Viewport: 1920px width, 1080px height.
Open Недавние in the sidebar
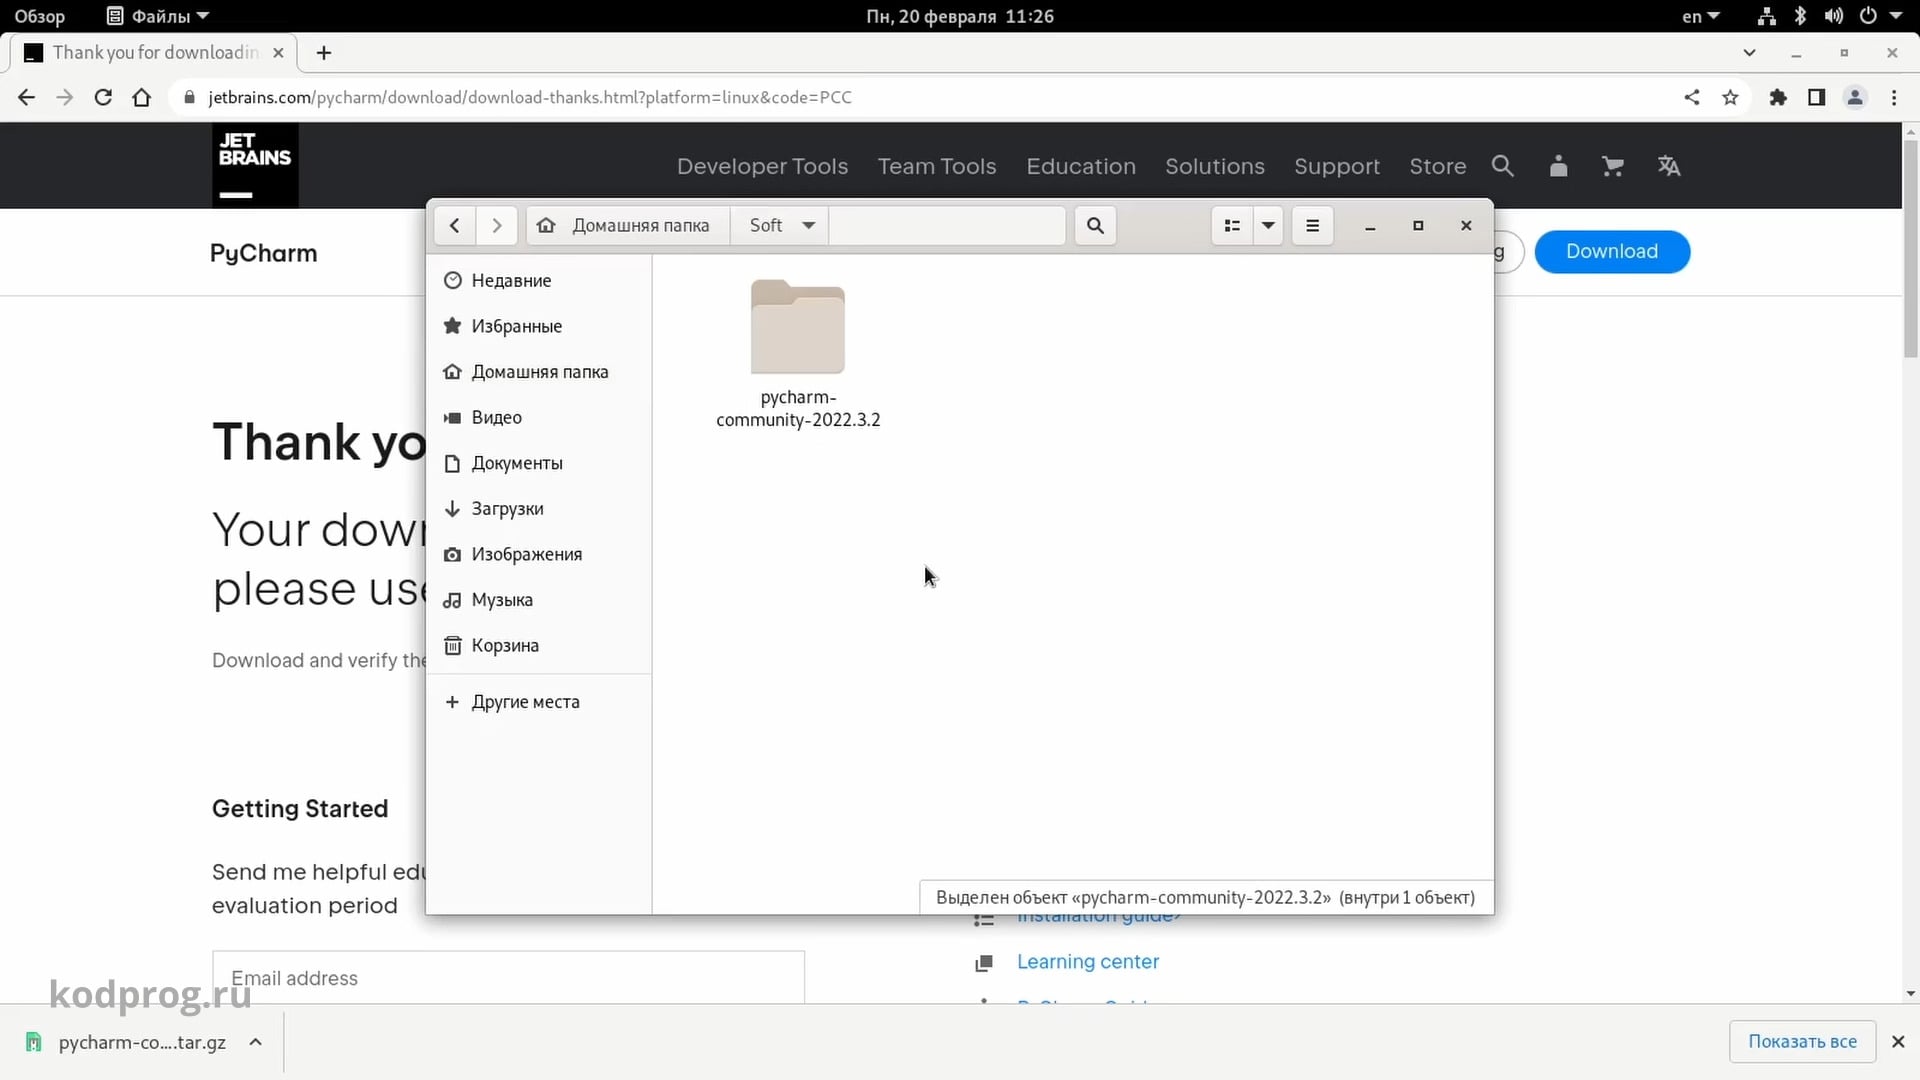(538, 281)
